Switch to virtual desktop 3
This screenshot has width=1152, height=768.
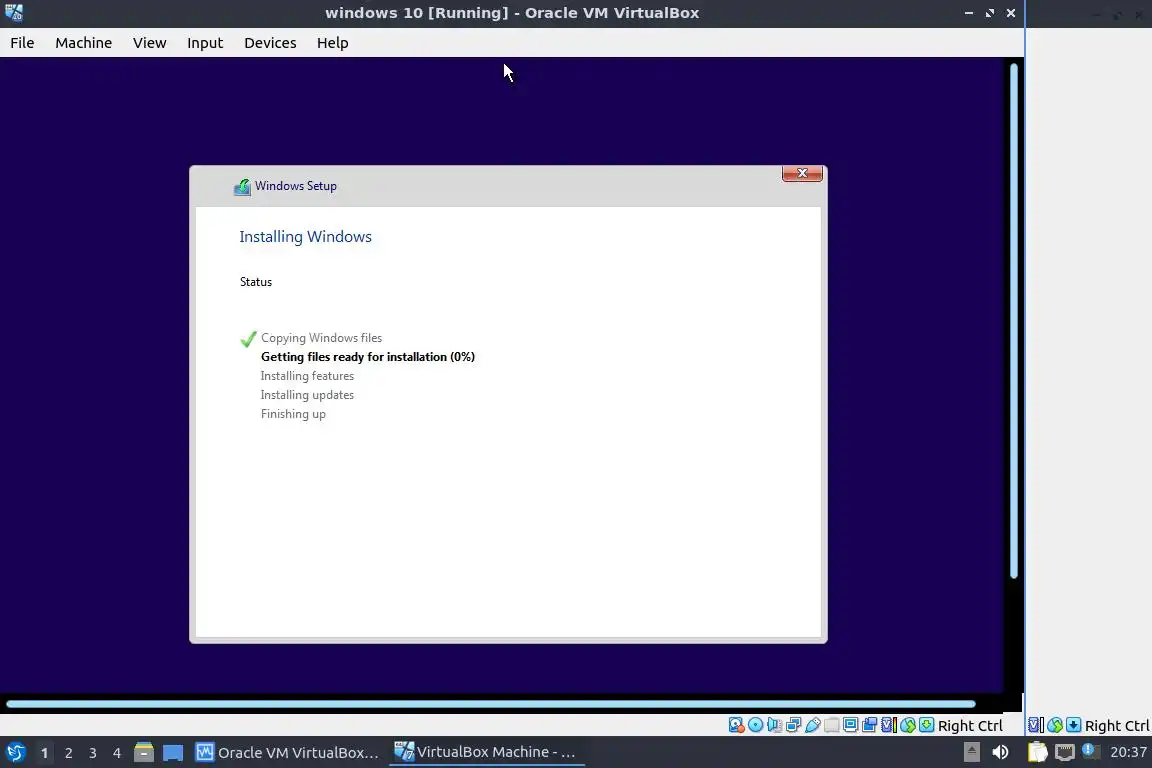click(x=93, y=753)
